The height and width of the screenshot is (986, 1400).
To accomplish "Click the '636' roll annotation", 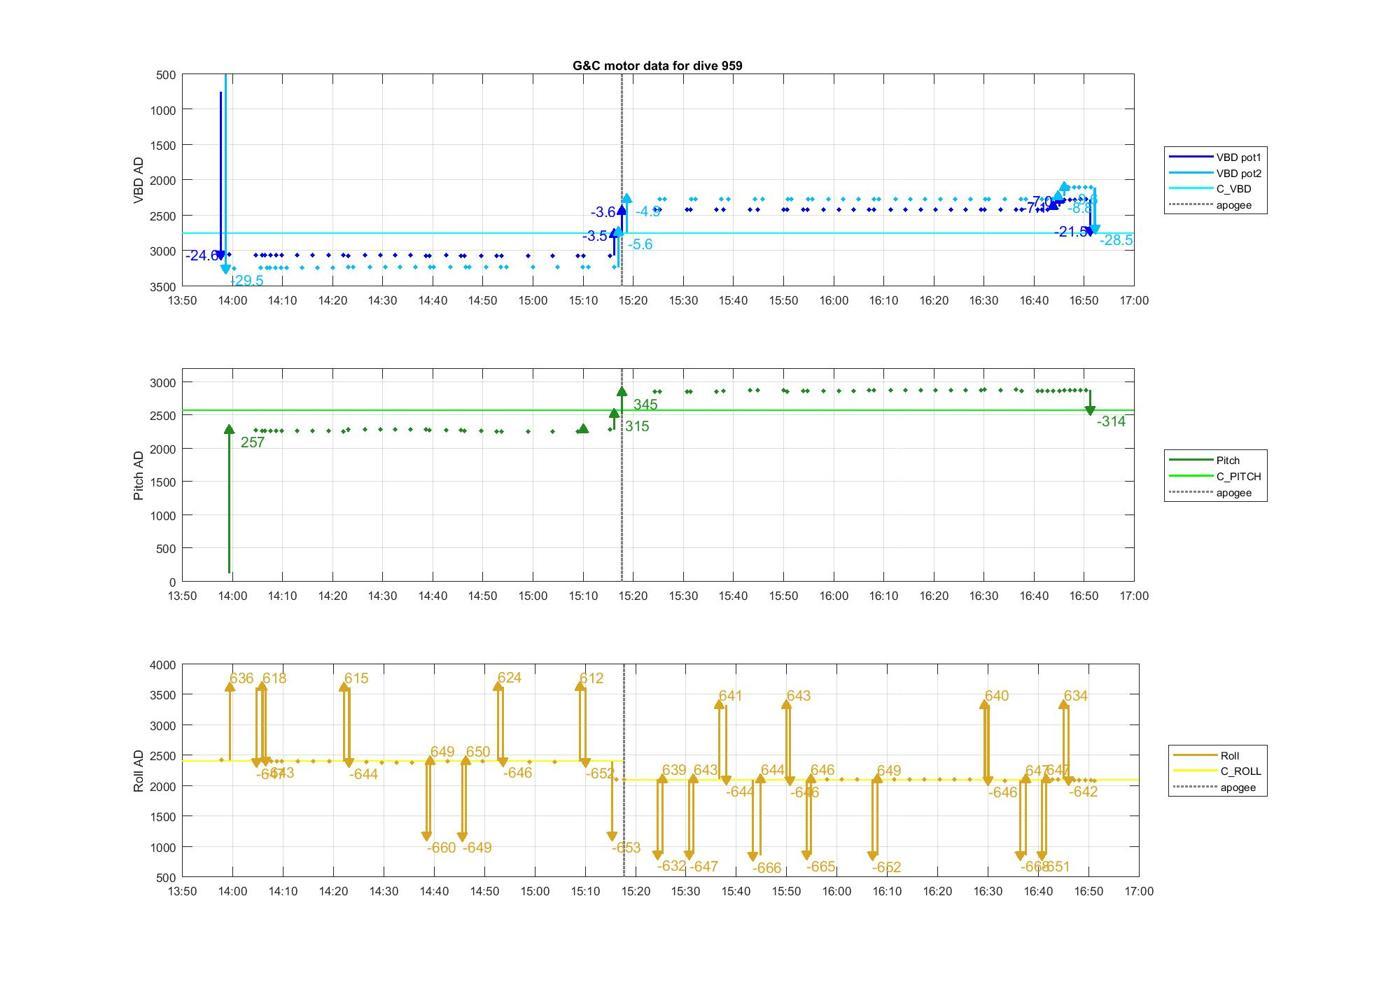I will [241, 679].
